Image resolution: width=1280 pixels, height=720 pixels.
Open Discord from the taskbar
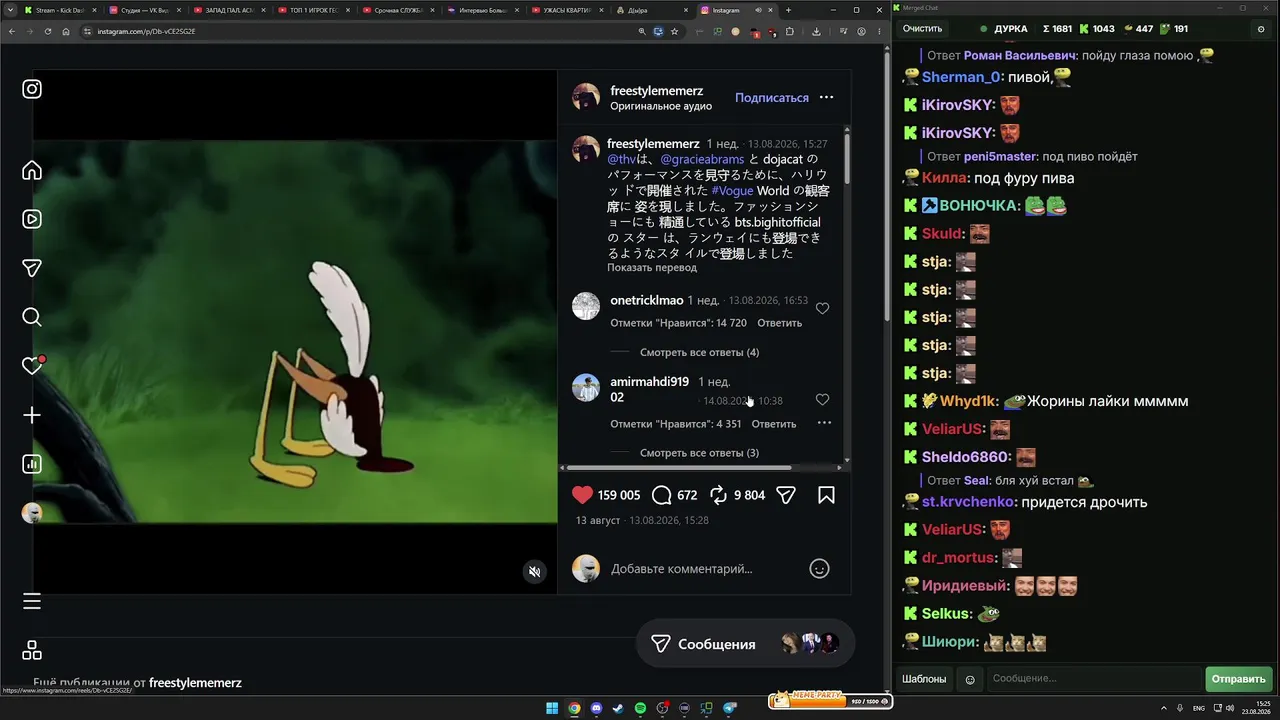(596, 708)
